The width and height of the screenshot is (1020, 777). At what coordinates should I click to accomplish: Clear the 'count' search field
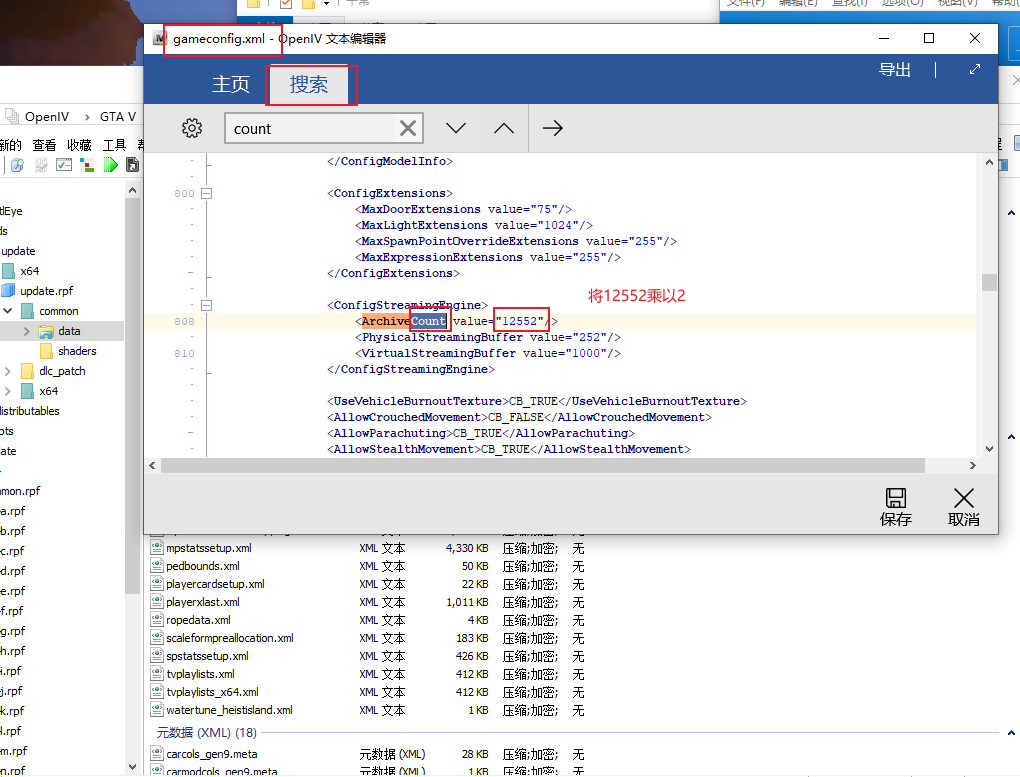pyautogui.click(x=408, y=128)
